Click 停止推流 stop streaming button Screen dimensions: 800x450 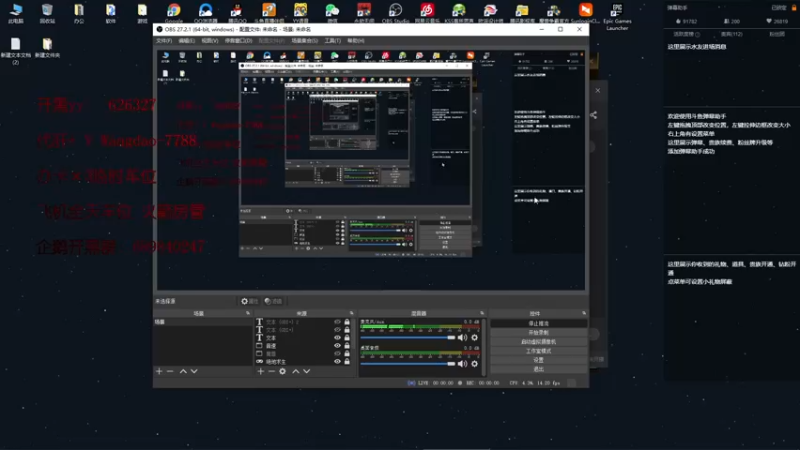click(538, 323)
